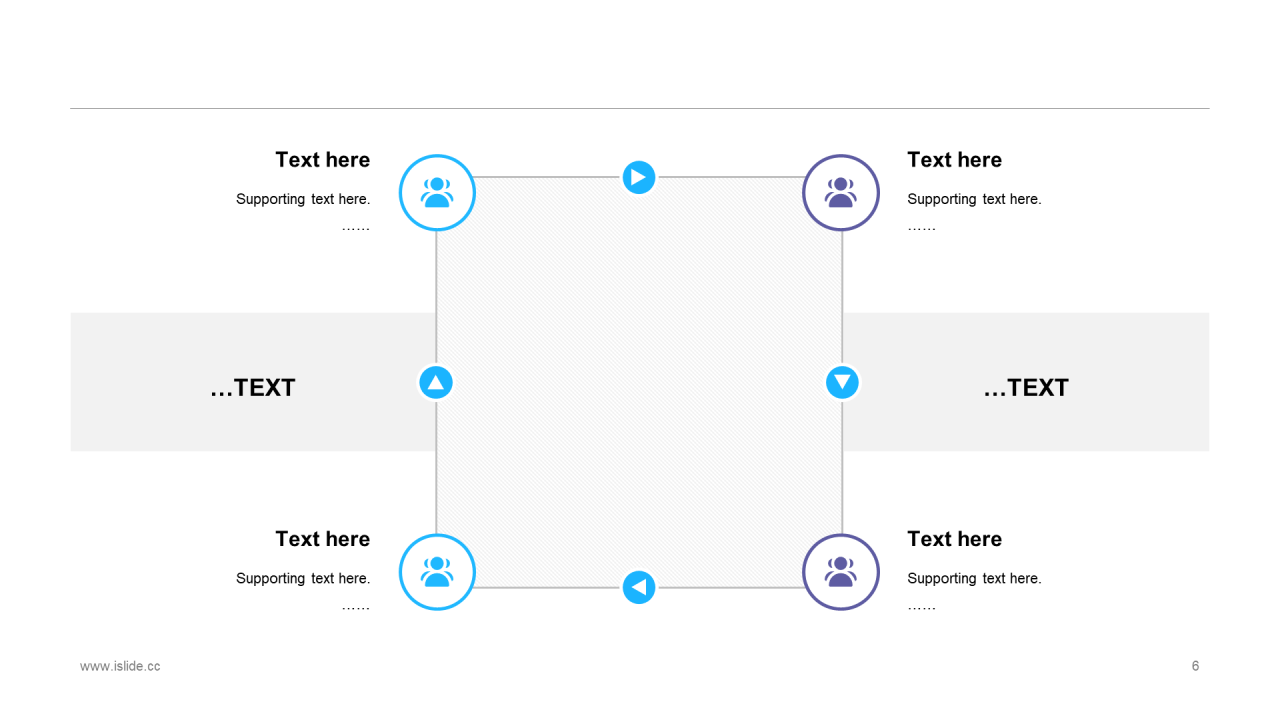
Task: Click the right-pointing arrow on top edge
Action: coord(639,177)
